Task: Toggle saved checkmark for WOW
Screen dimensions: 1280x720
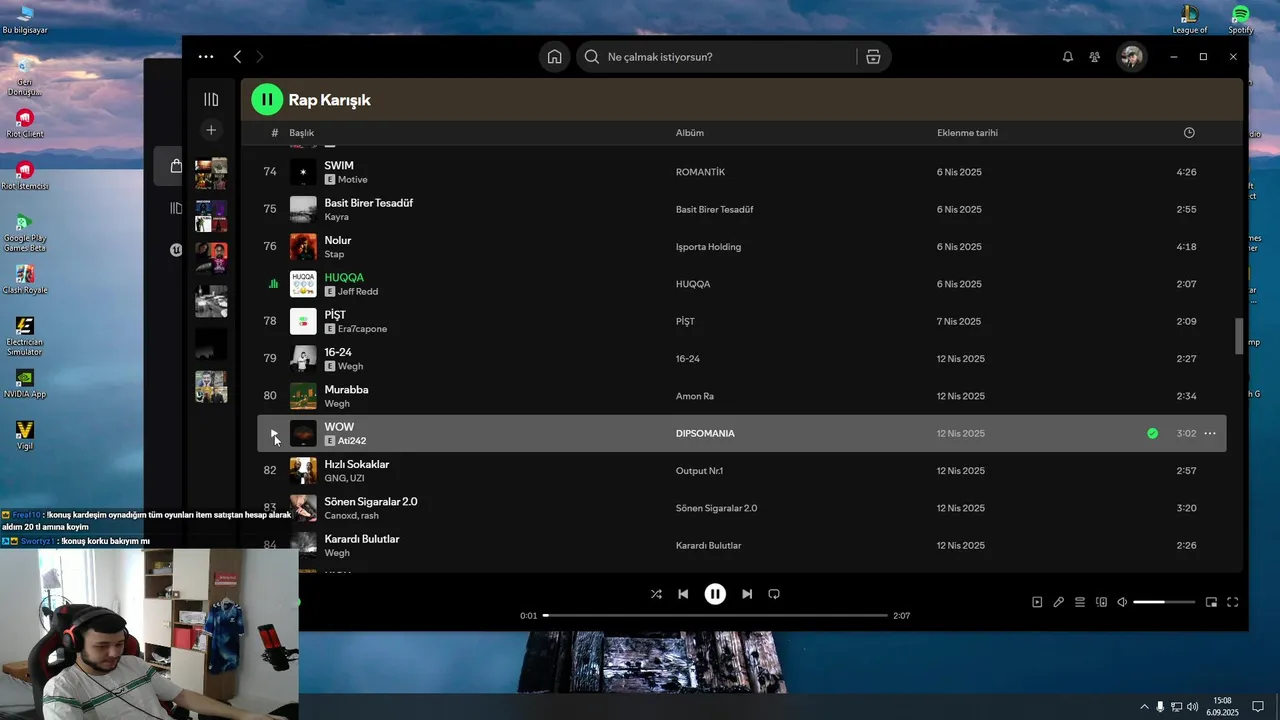Action: [x=1152, y=434]
